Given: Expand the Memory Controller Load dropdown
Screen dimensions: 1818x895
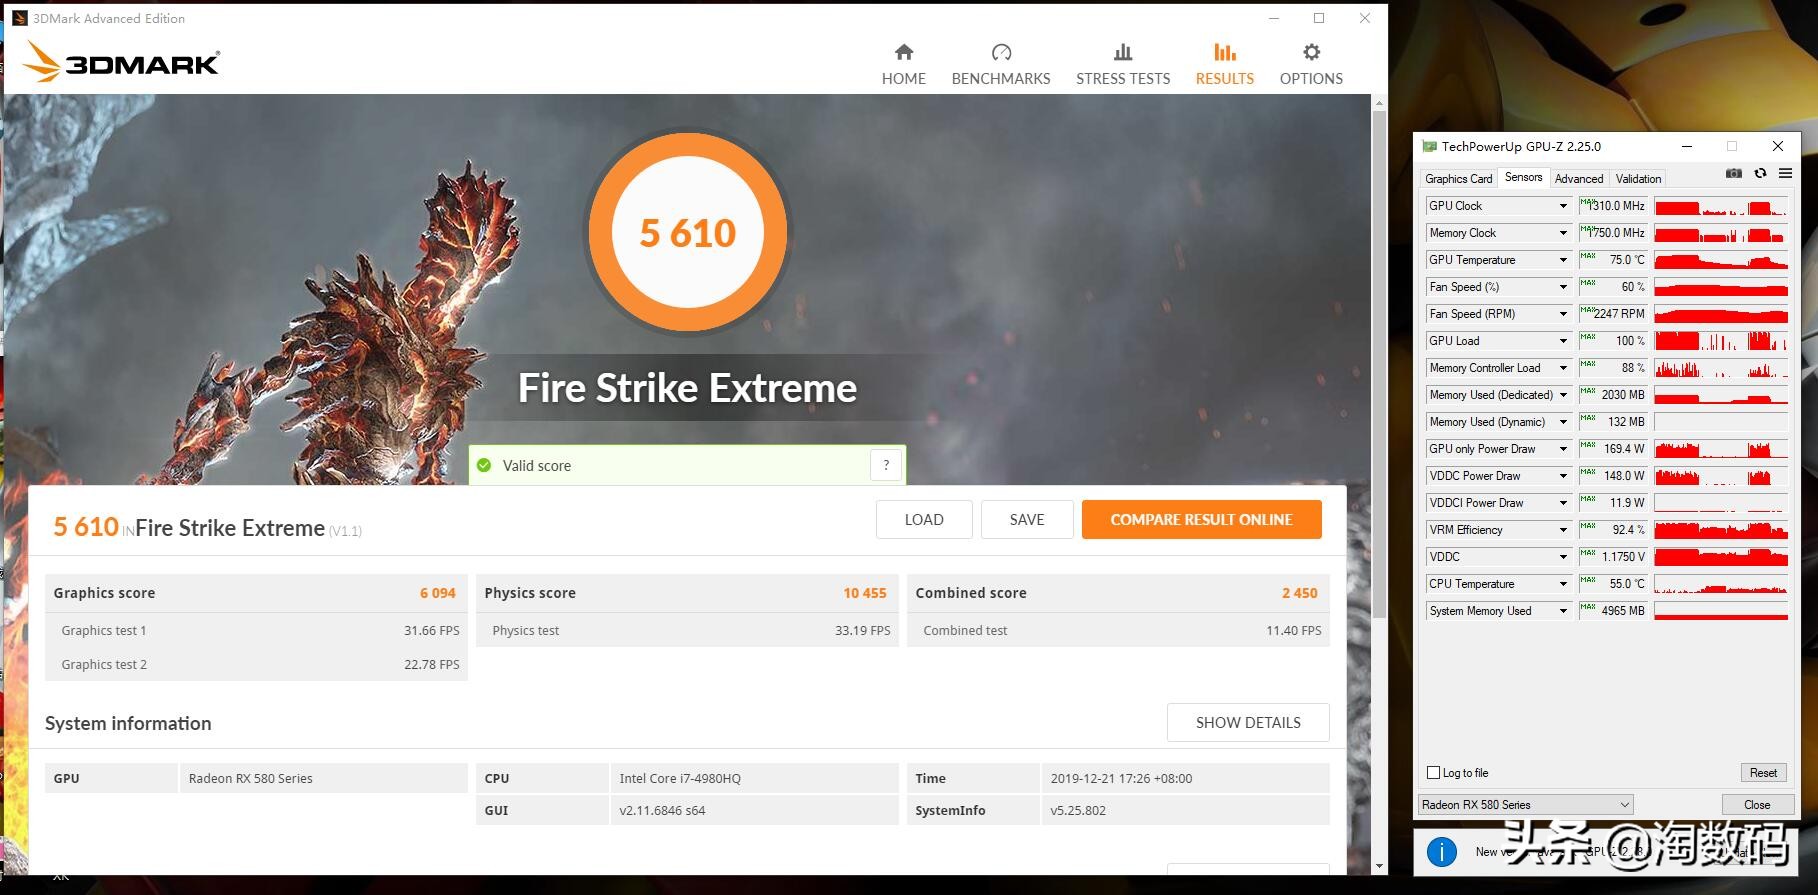Looking at the screenshot, I should [x=1563, y=368].
